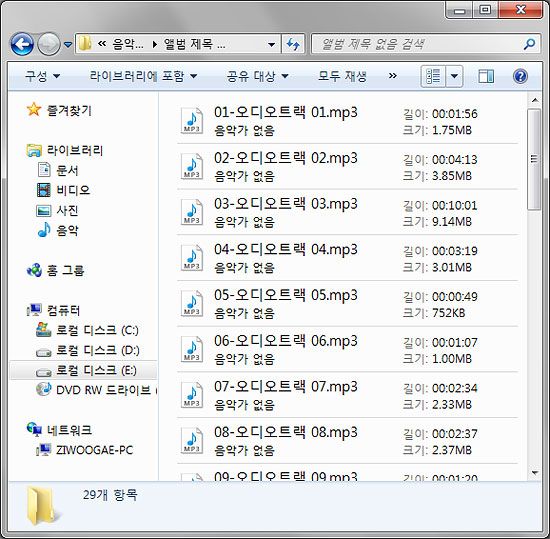Click the 라이브러리 folder icon
Viewport: 550px width, 539px height.
point(34,150)
